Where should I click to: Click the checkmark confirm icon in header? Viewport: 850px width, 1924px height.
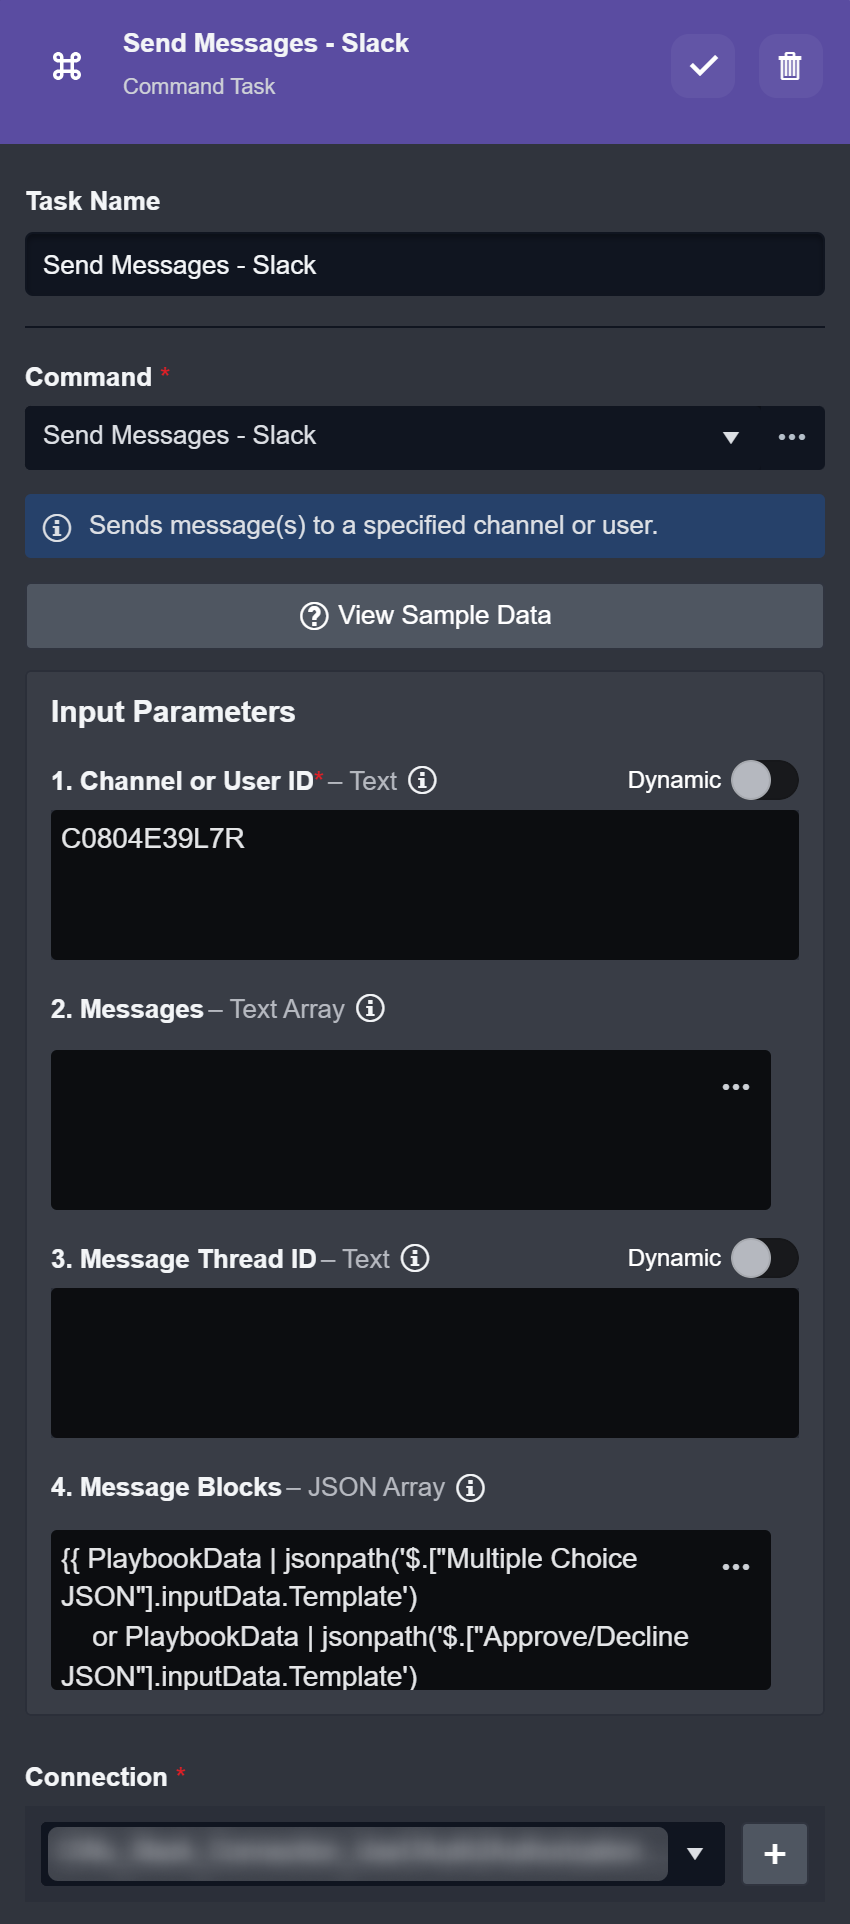click(x=703, y=66)
